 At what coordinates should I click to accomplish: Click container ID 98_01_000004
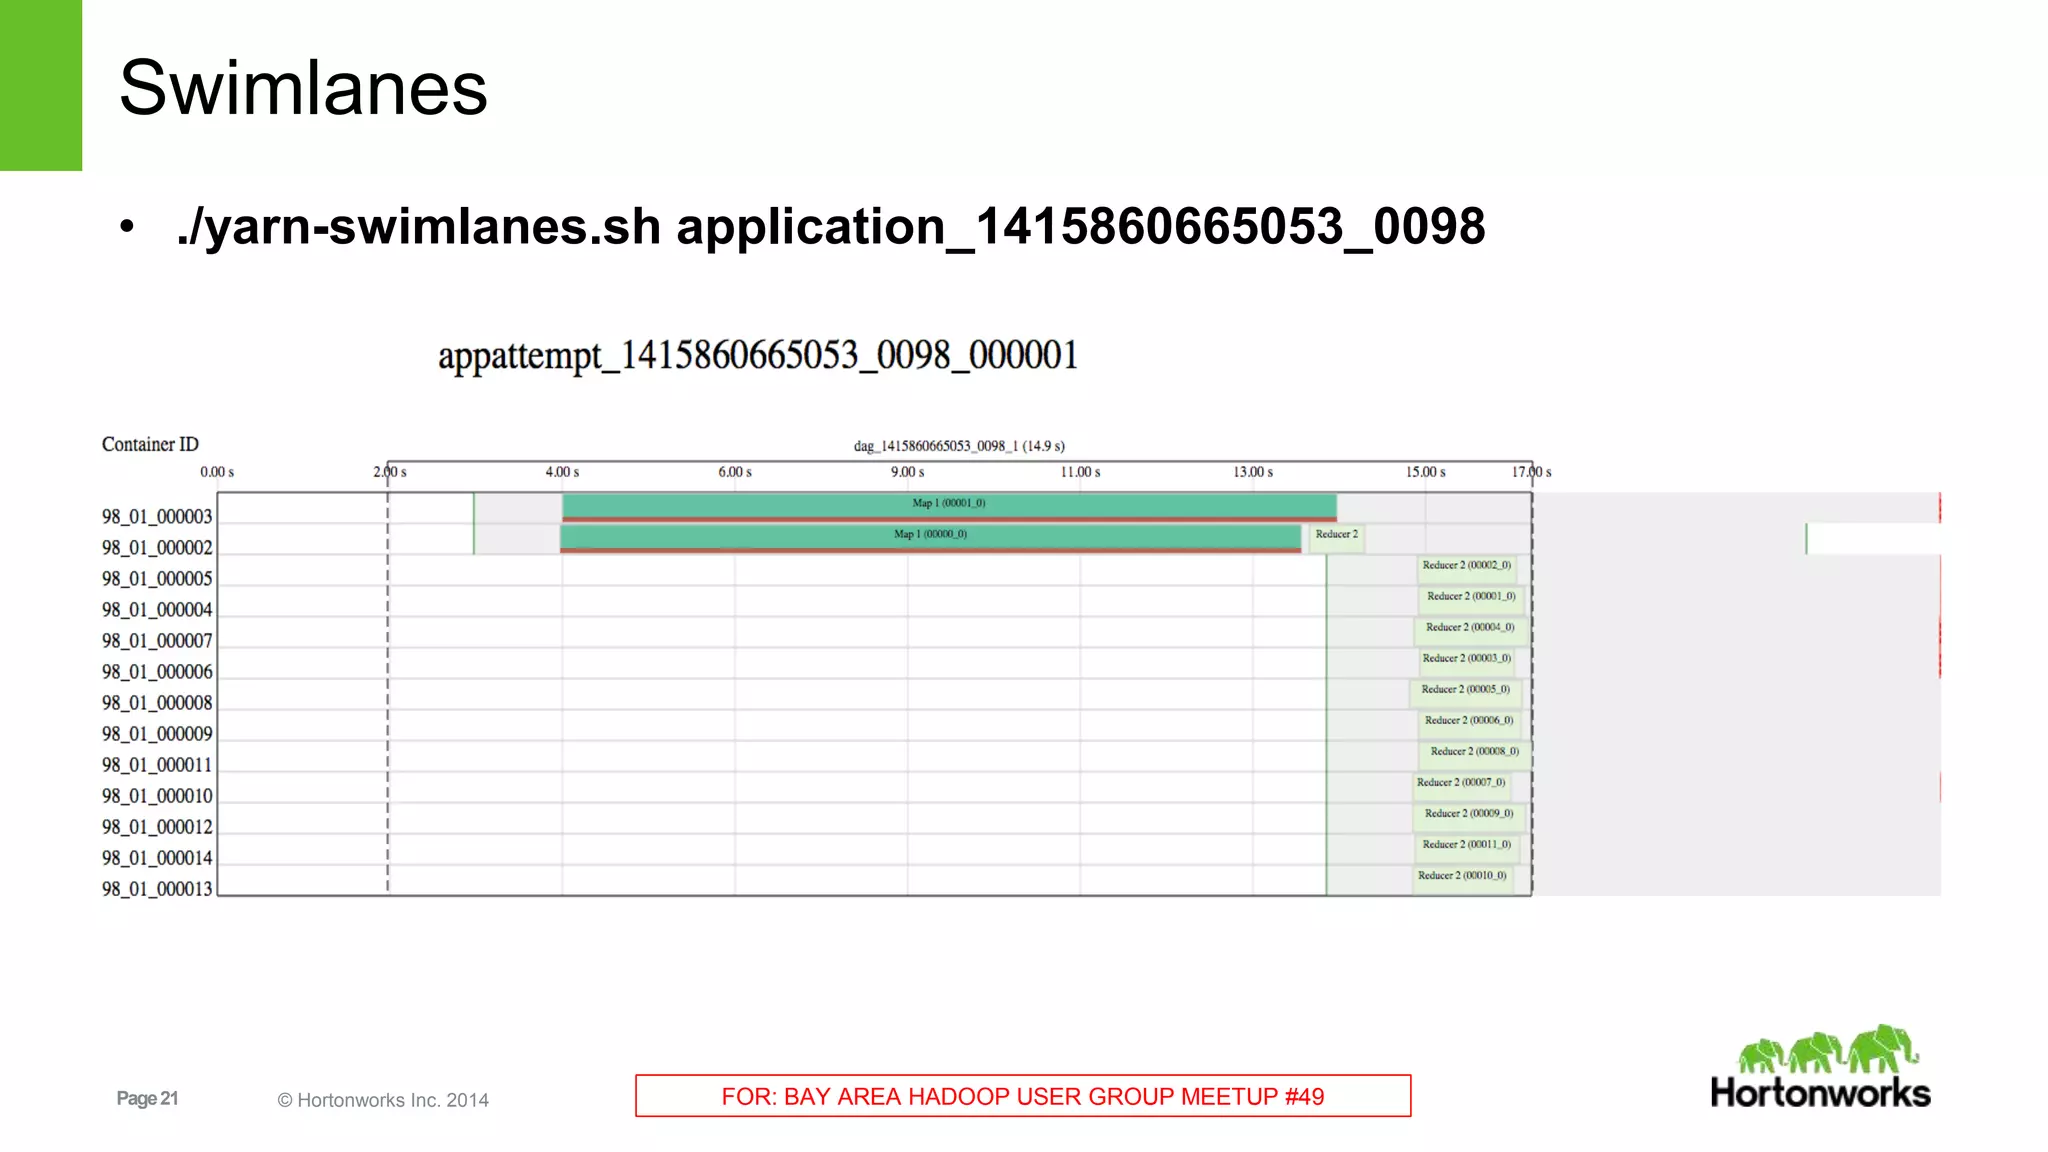157,610
